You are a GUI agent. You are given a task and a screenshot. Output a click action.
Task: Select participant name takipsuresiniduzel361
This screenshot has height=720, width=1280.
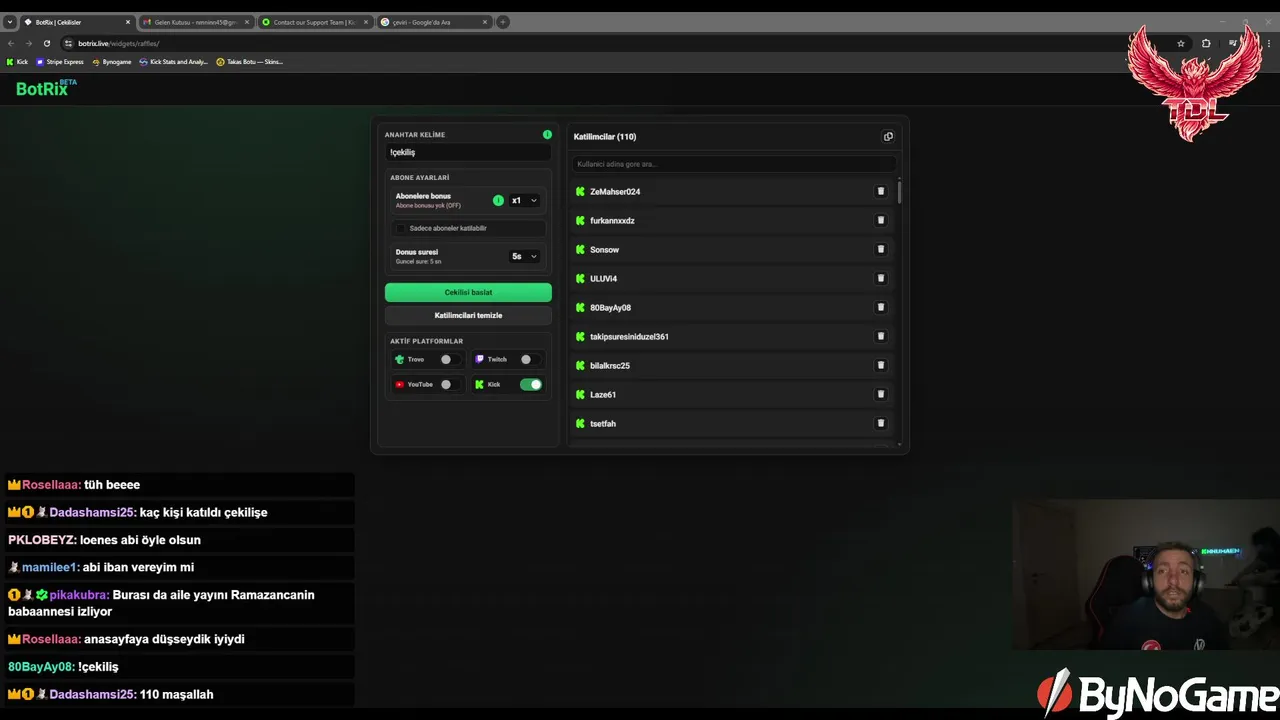point(629,336)
